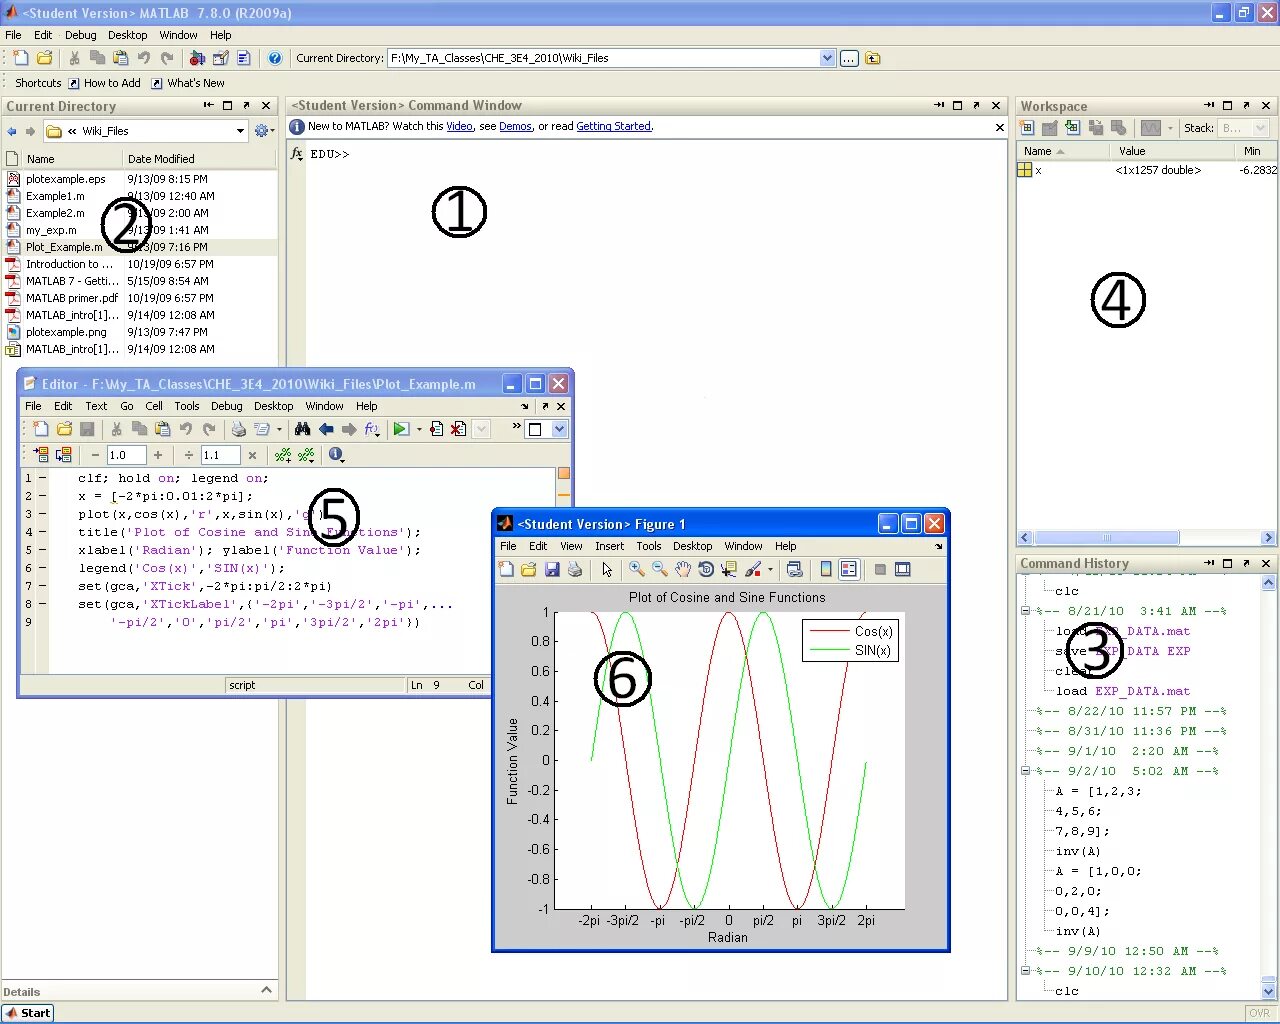This screenshot has width=1280, height=1024.
Task: Toggle Insert Legend in Figure 1
Action: click(848, 570)
